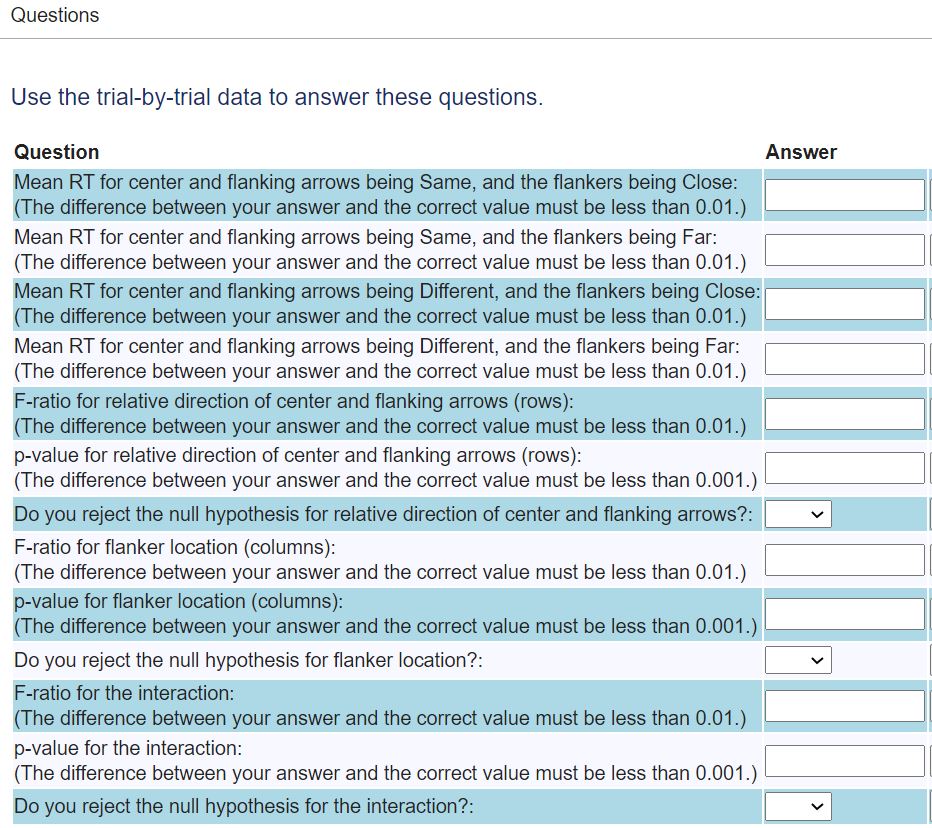932x828 pixels.
Task: Open reject null dropdown for flanker location
Action: tap(798, 660)
